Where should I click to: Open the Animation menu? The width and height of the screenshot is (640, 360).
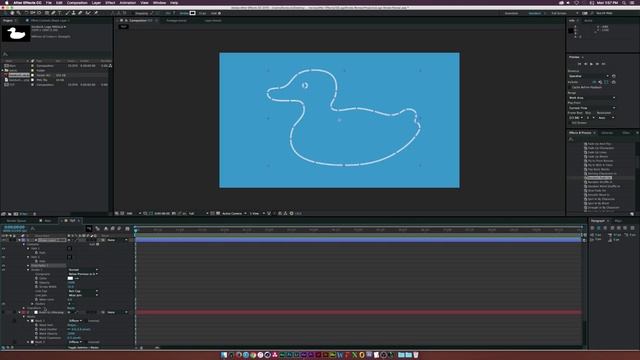127,2
